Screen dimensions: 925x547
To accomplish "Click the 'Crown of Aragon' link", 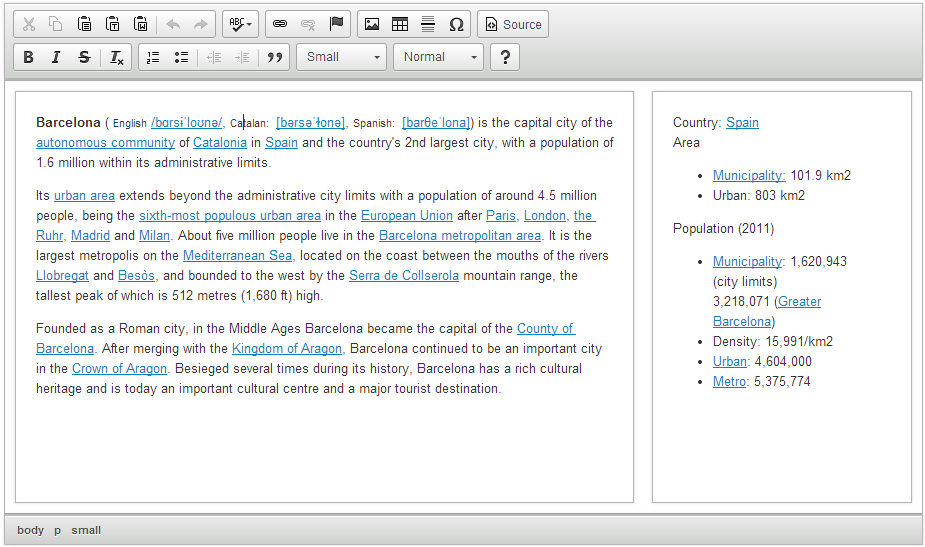I will pos(119,369).
